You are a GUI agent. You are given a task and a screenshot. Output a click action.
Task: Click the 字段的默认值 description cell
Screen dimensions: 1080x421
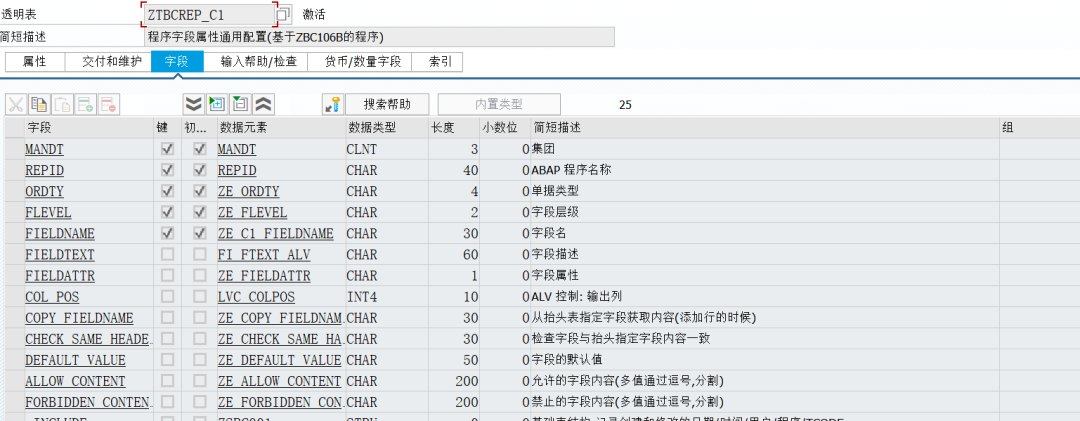tap(765, 360)
